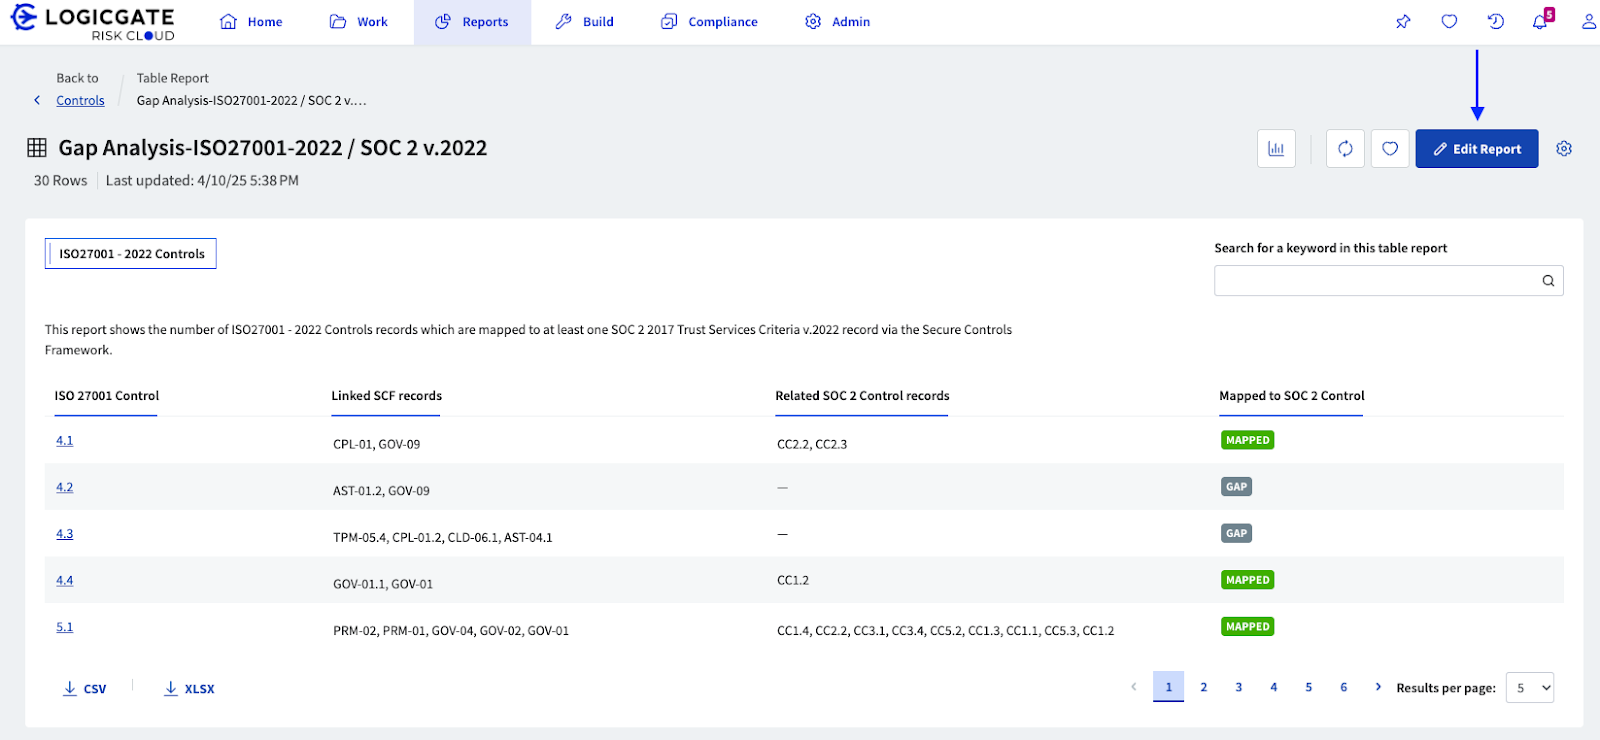Sort by Related SOC 2 Control records column
The image size is (1600, 740).
[x=862, y=396]
